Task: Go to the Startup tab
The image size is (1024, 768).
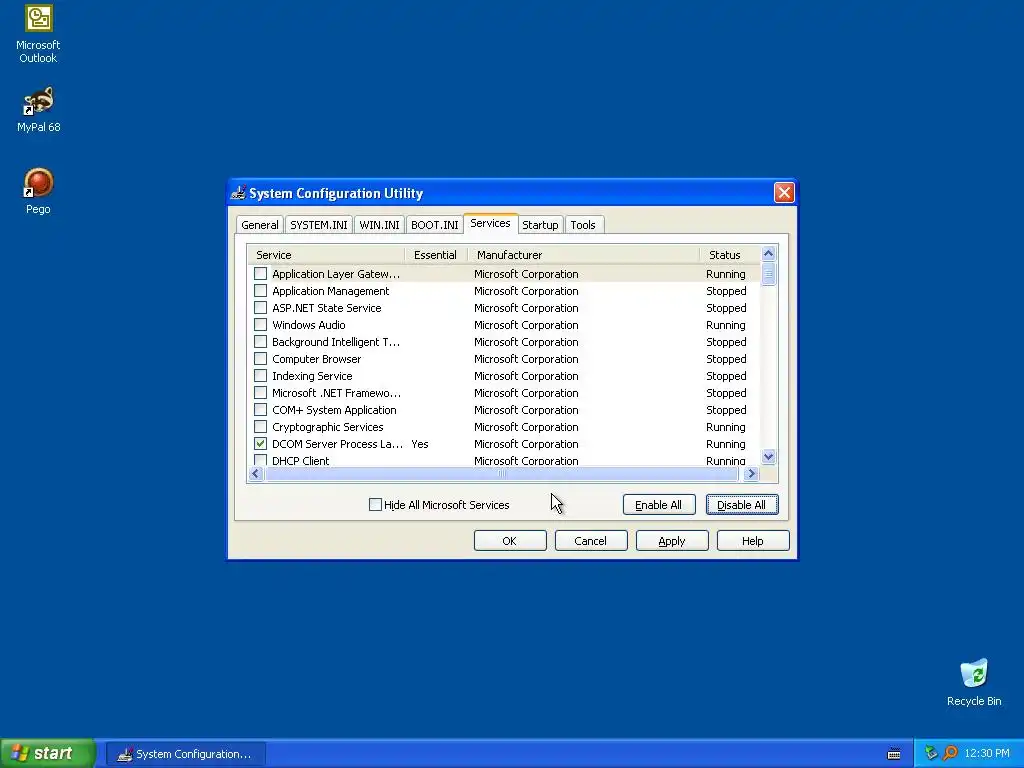Action: pos(540,225)
